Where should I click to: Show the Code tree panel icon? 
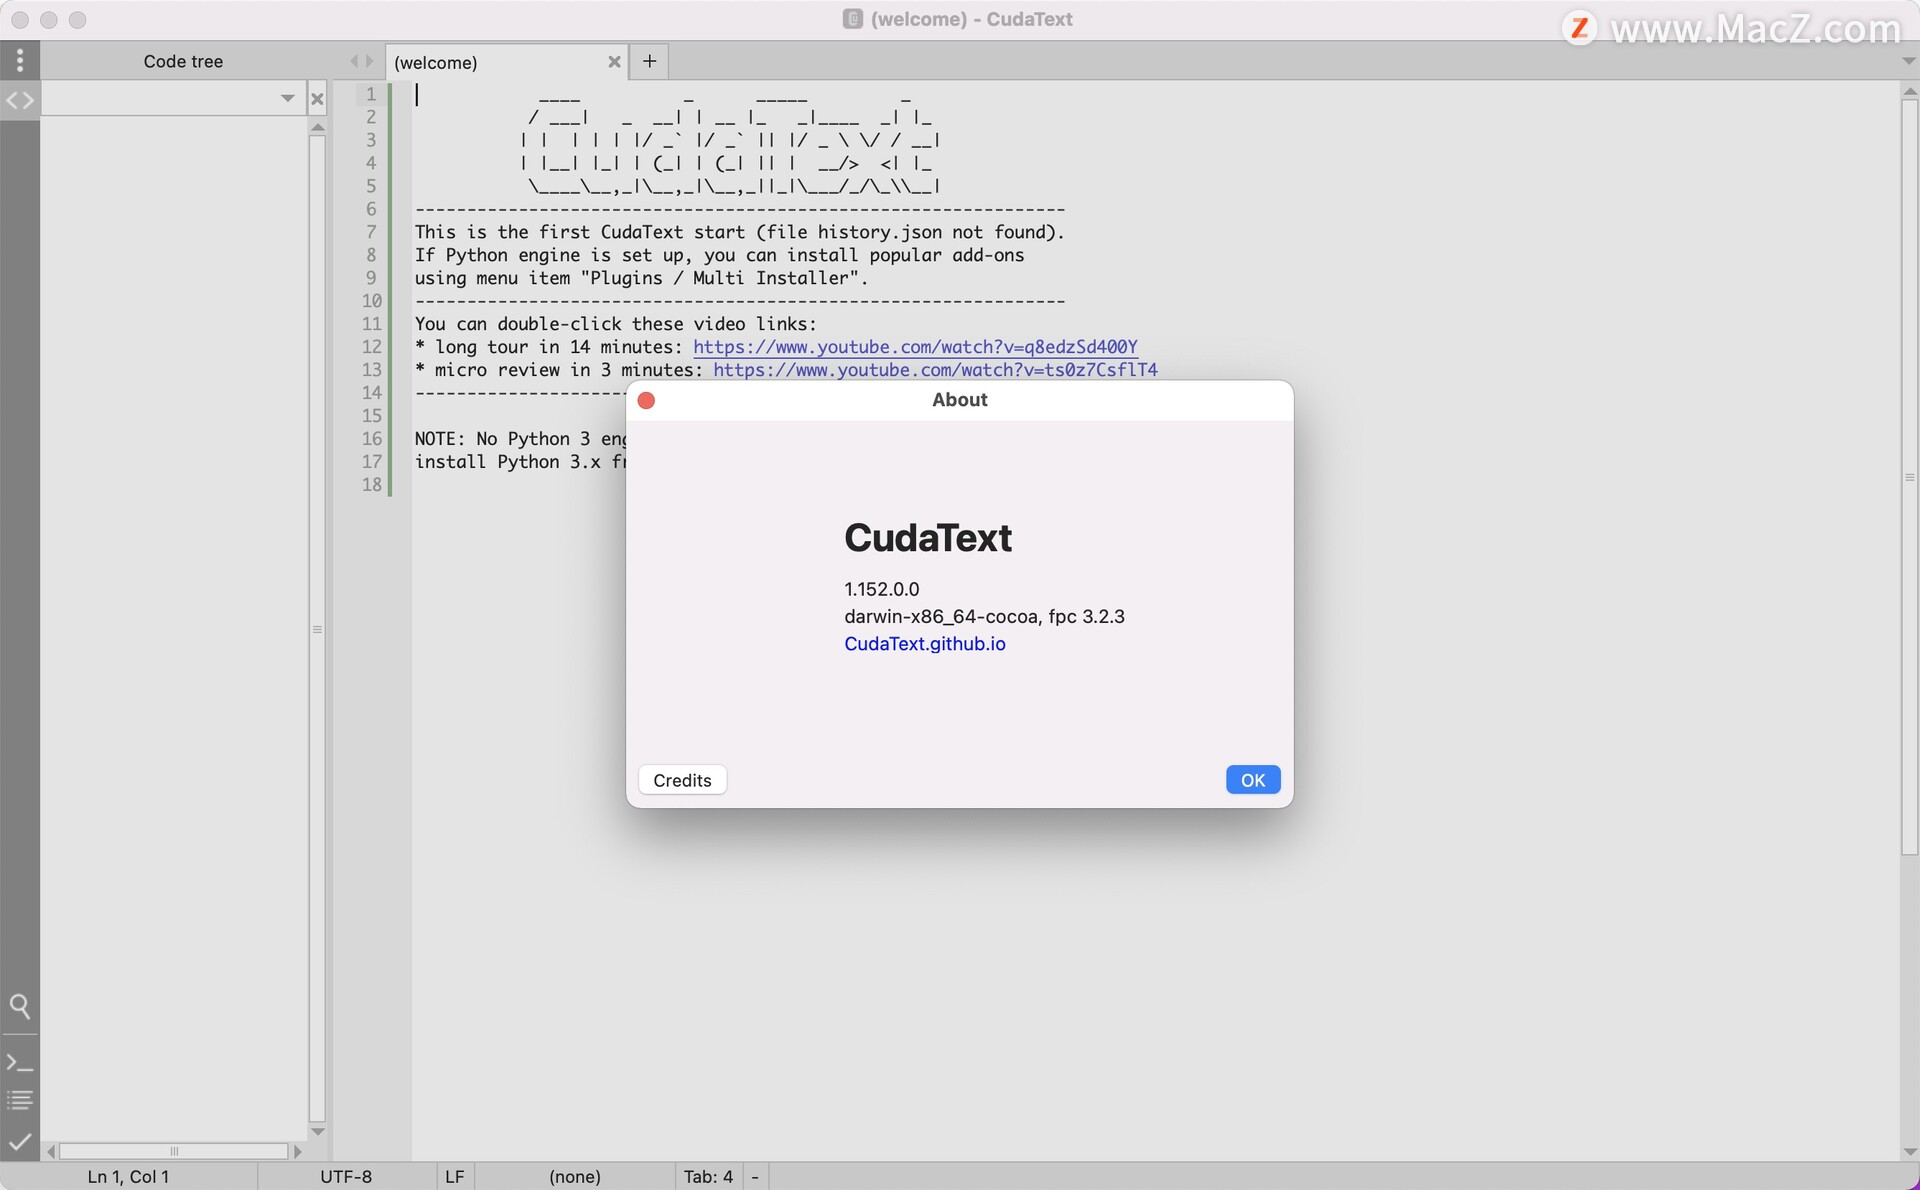pyautogui.click(x=20, y=101)
